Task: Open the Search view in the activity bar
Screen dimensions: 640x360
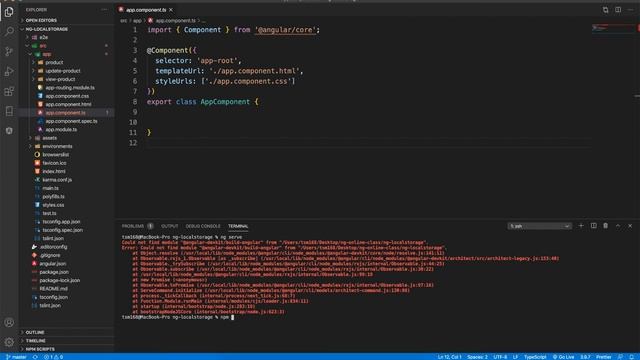Action: coord(9,31)
